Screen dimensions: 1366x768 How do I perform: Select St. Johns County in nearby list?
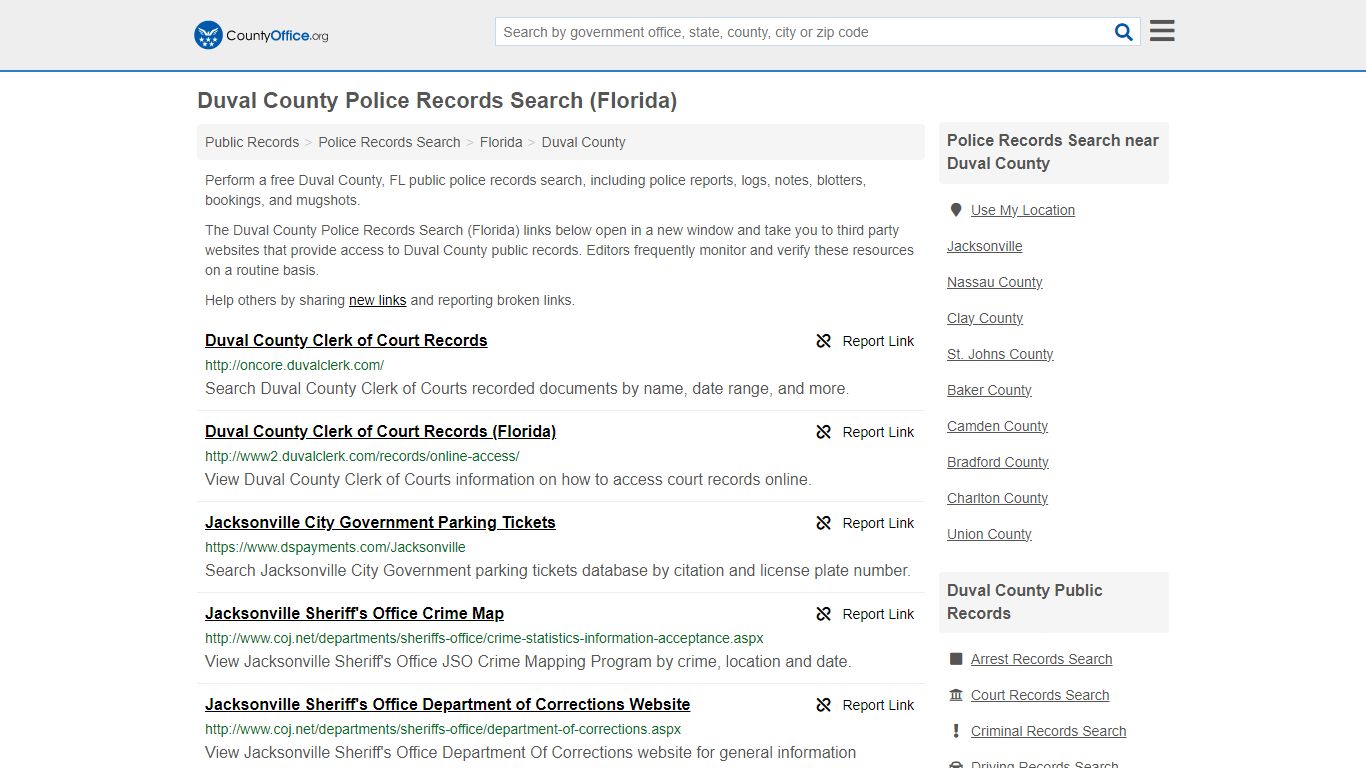tap(1000, 354)
